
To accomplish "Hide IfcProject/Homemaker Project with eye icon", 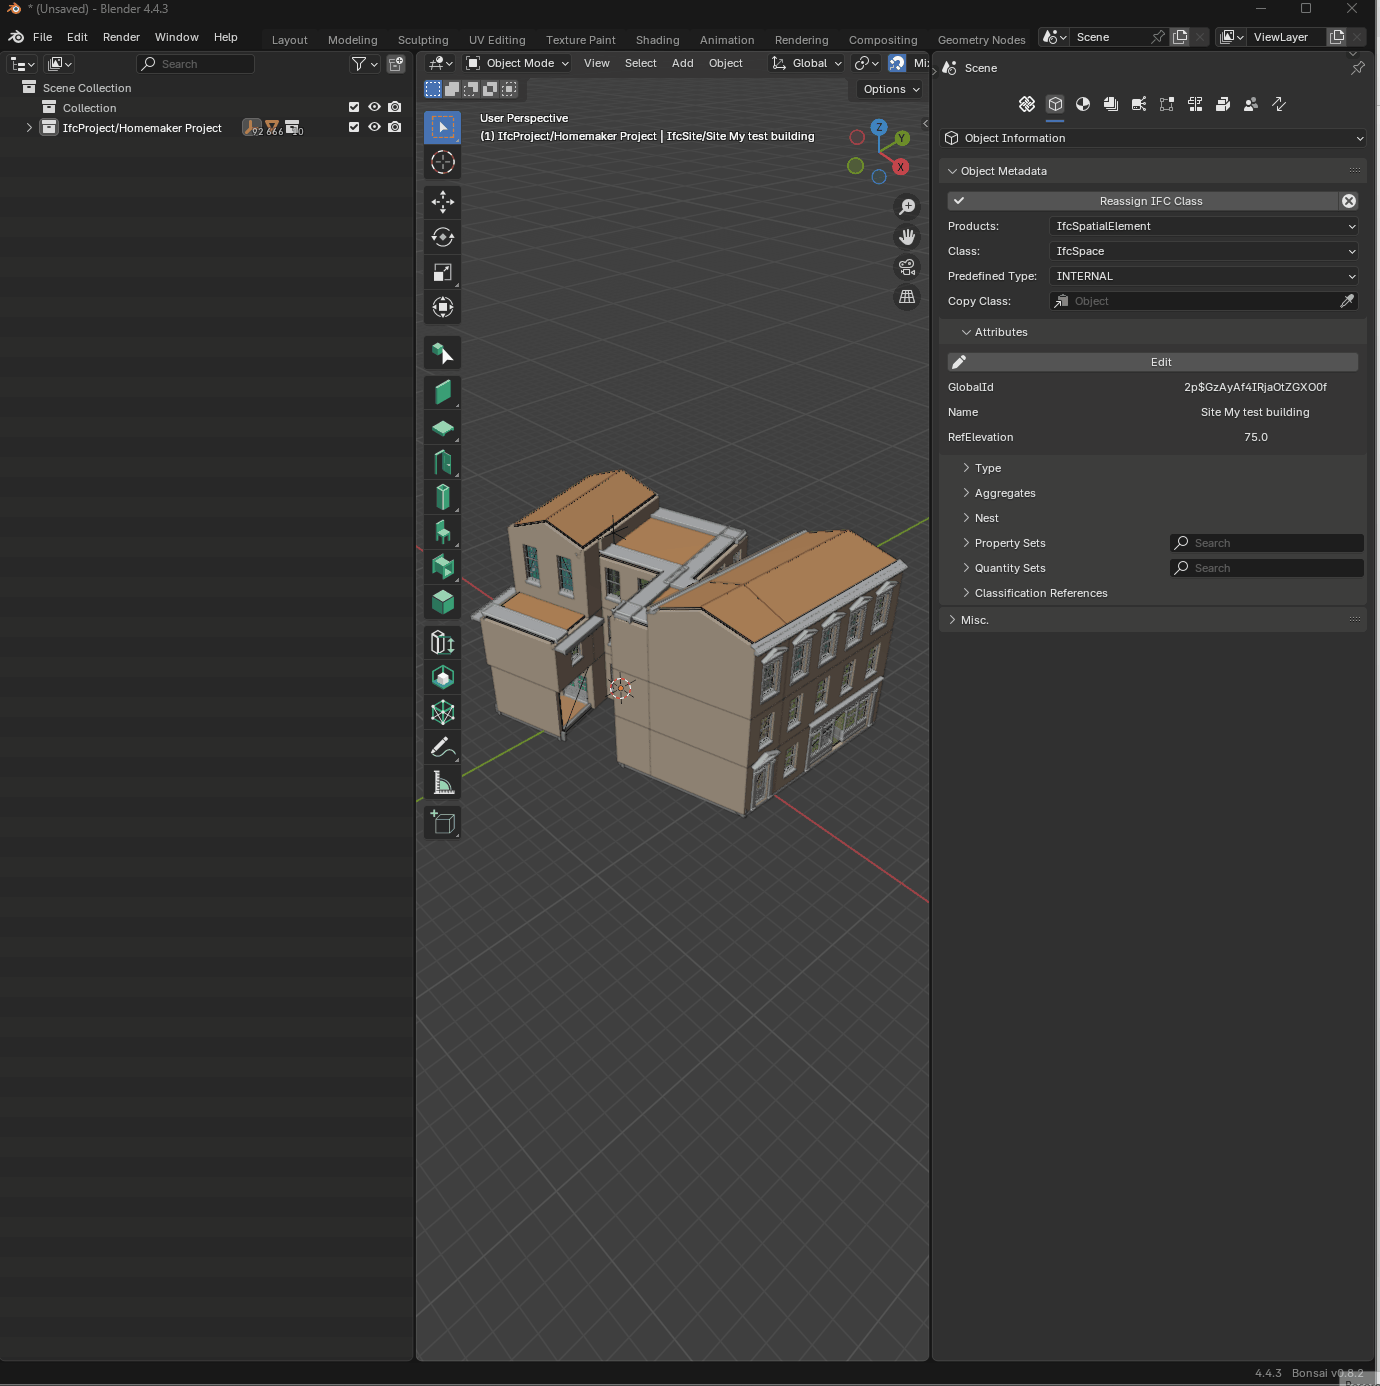I will click(x=374, y=127).
